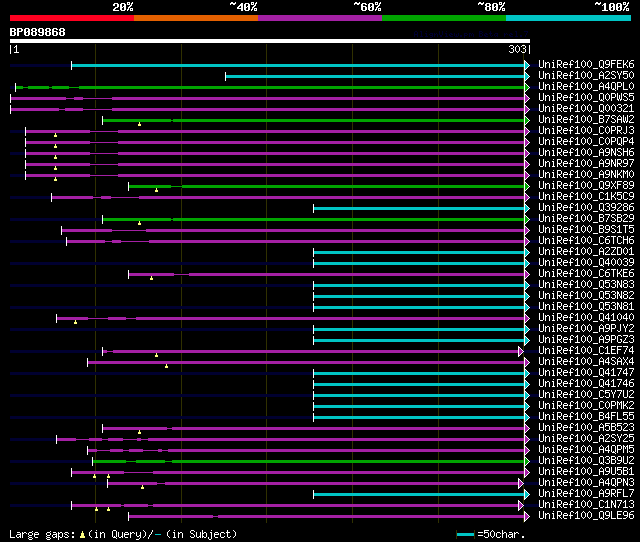Screen dimensions: 640x542
Task: Click the UniRef100_A5B523 label
Action: [x=586, y=428]
